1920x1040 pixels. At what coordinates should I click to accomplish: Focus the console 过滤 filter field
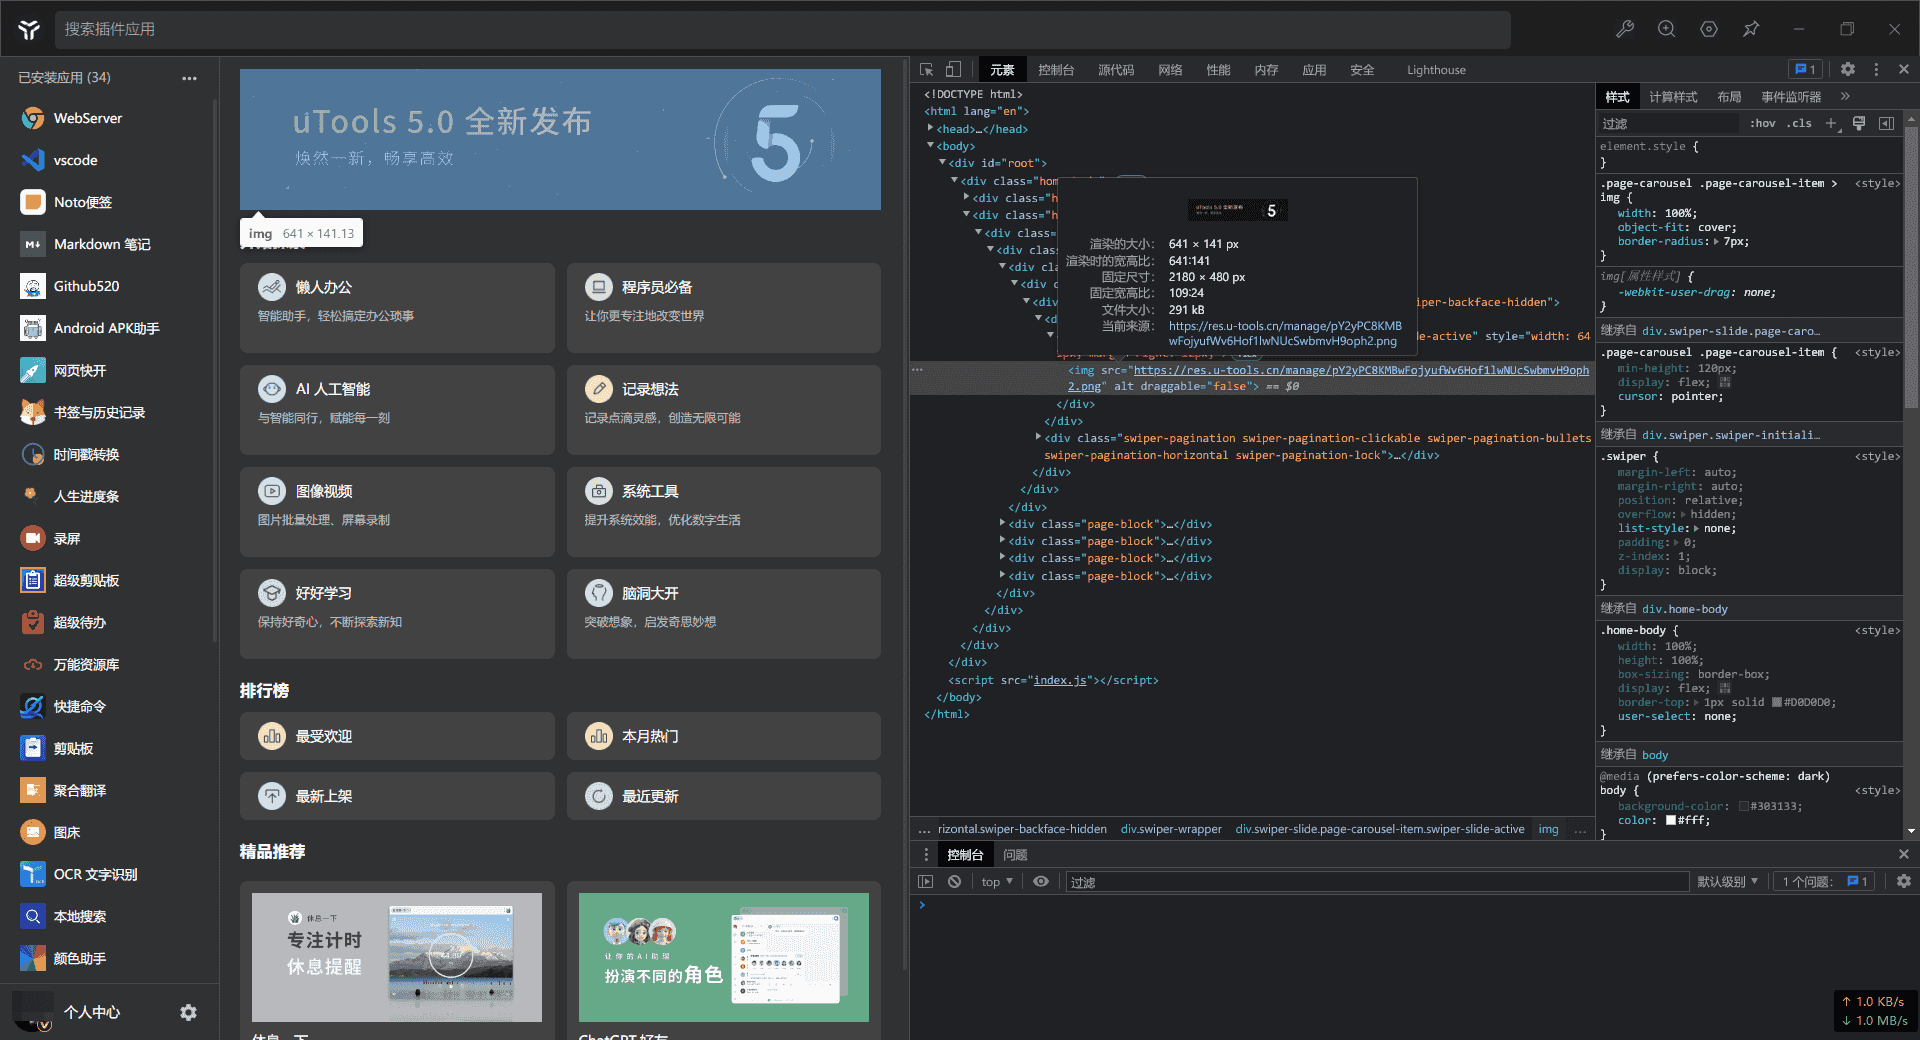[x=1376, y=881]
